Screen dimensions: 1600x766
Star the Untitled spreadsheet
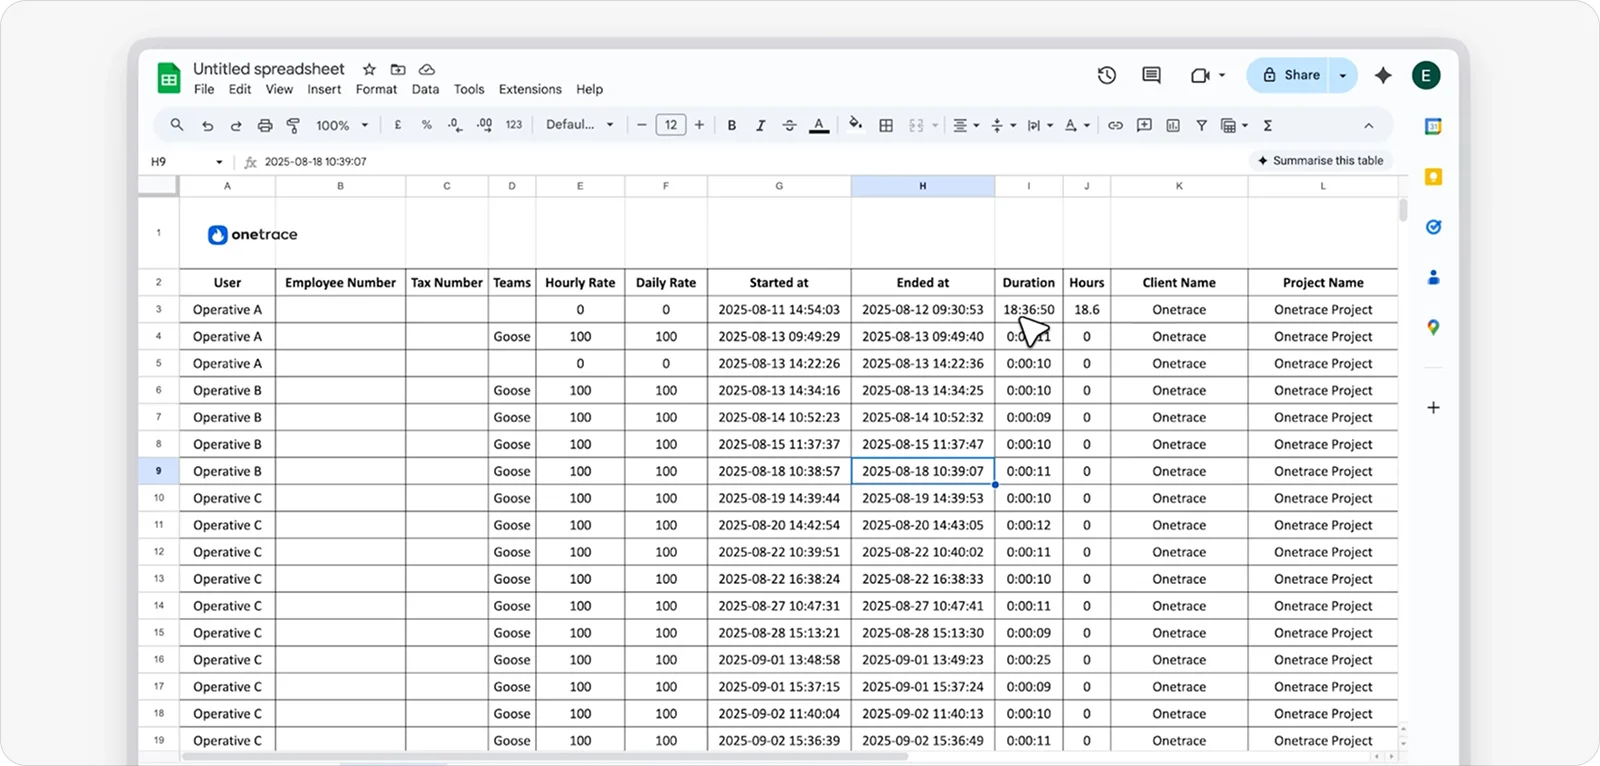tap(369, 69)
